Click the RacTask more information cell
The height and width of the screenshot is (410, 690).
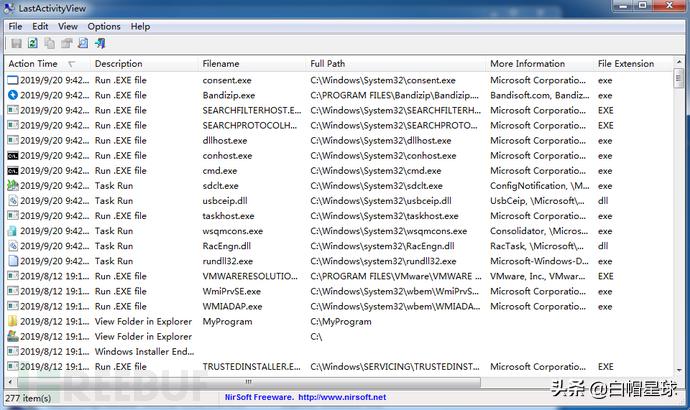point(537,246)
